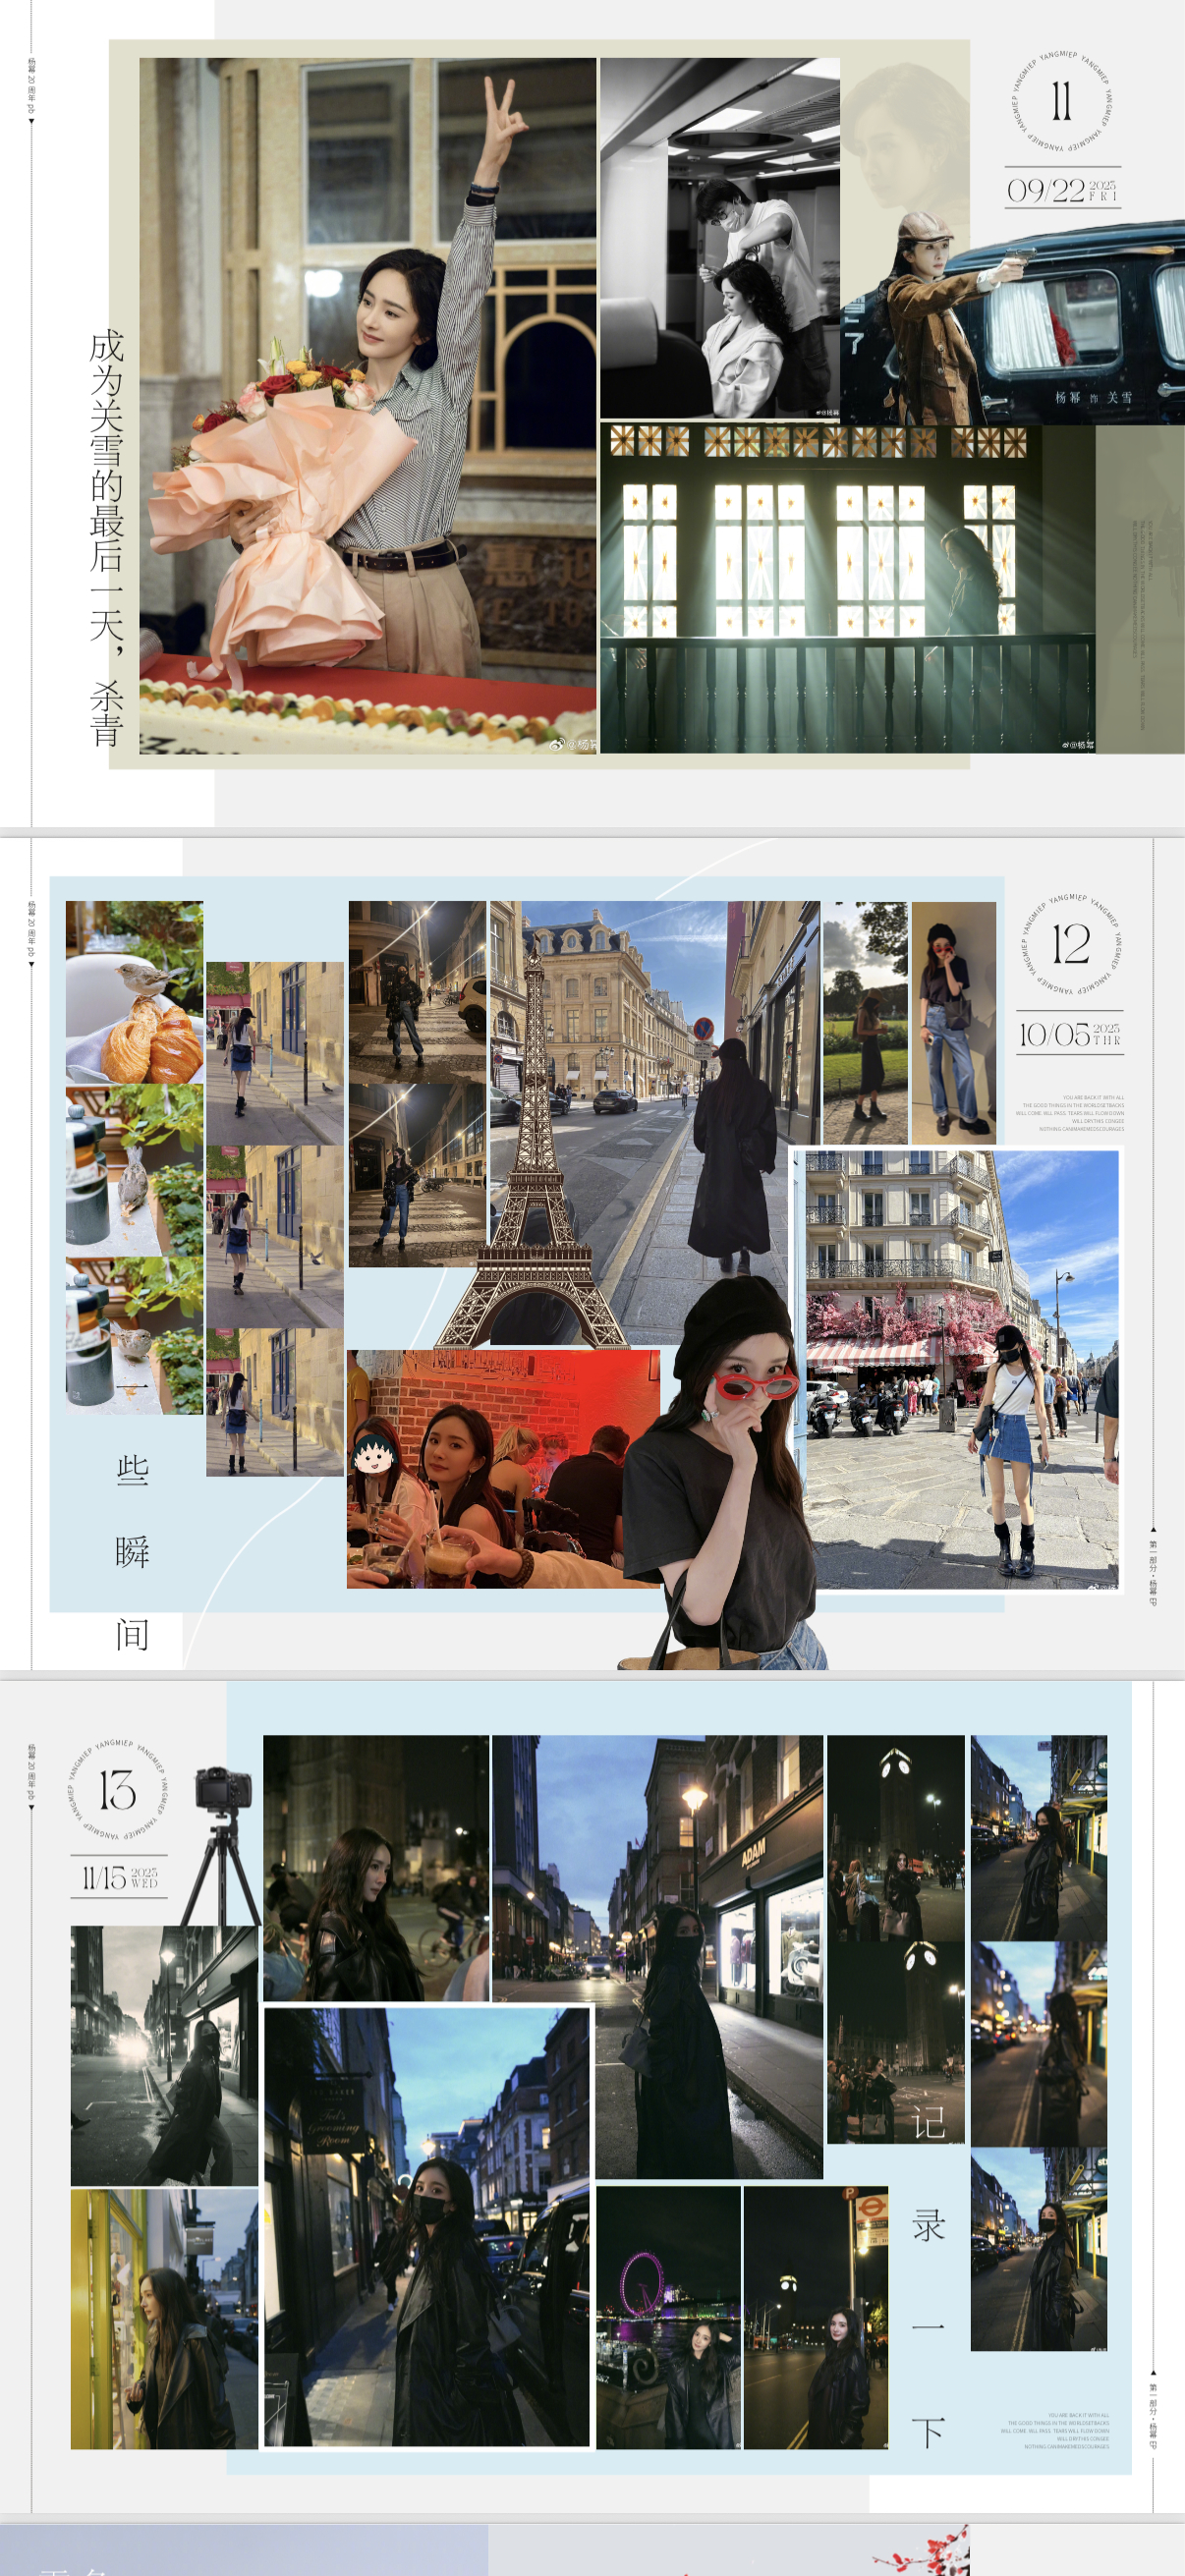1185x2576 pixels.
Task: Open the black-and-white hairstylist photo
Action: point(719,238)
